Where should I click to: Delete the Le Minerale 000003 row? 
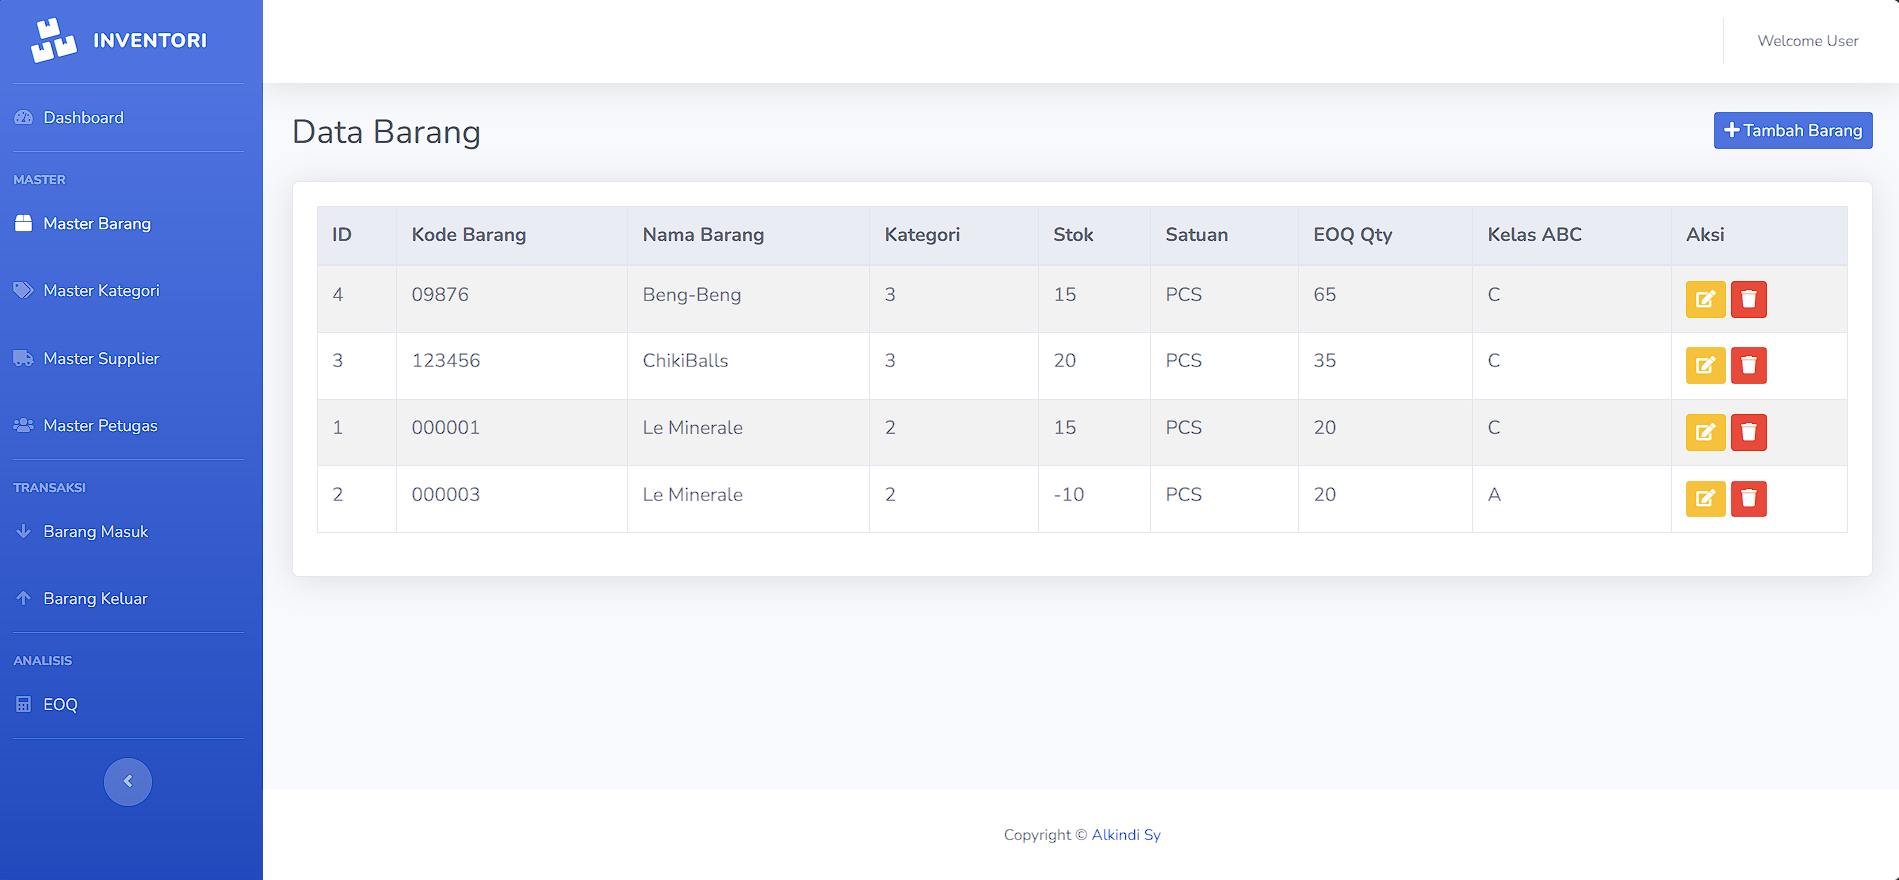[1749, 498]
